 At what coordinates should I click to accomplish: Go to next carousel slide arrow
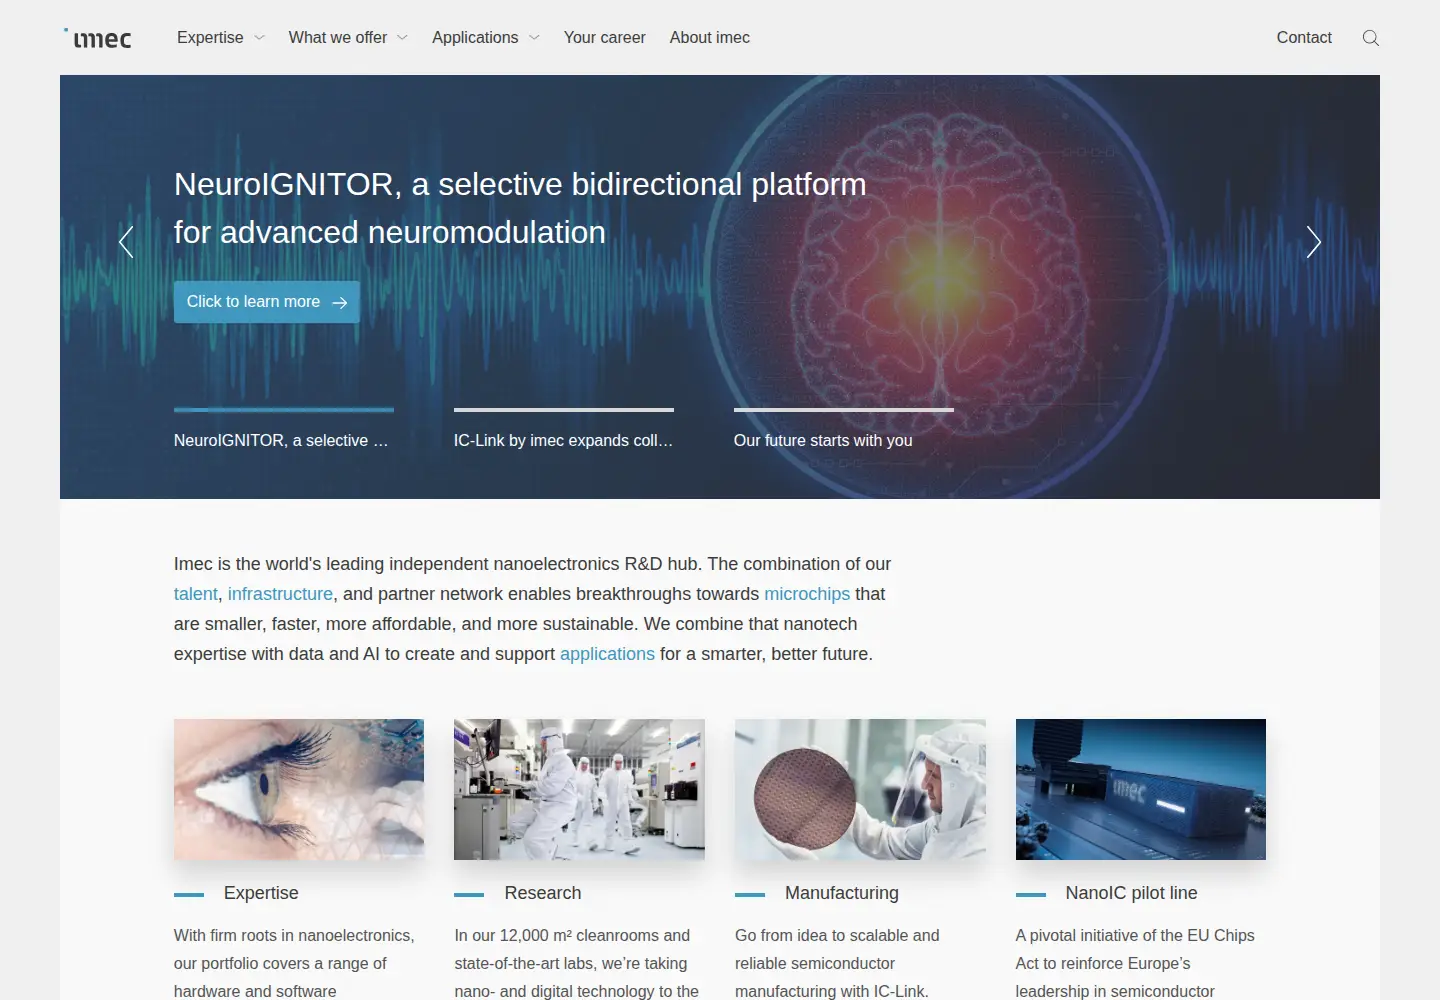(1314, 242)
